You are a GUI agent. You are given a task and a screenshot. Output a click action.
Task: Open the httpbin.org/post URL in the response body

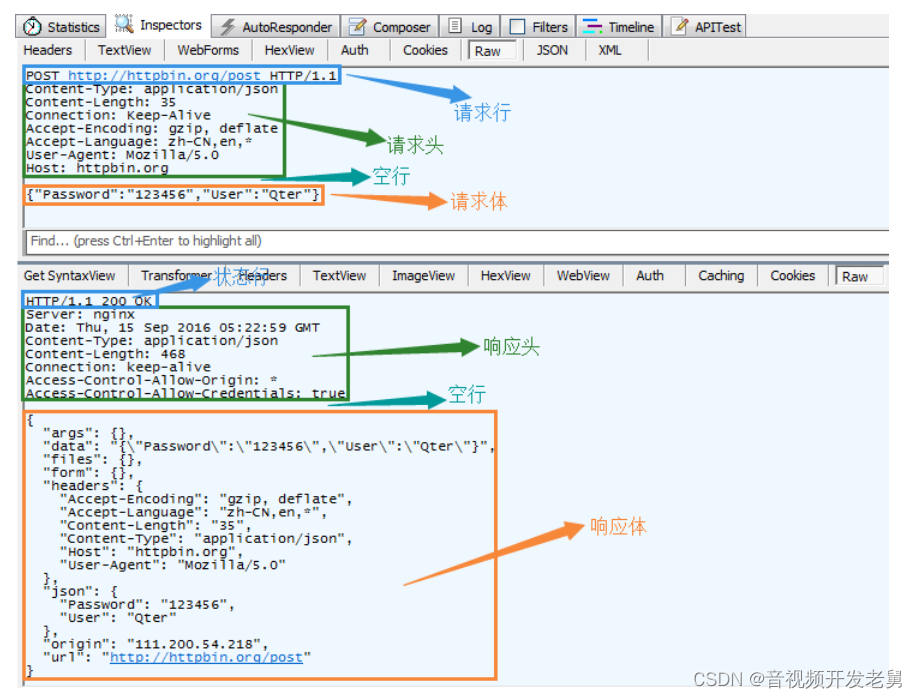click(206, 657)
